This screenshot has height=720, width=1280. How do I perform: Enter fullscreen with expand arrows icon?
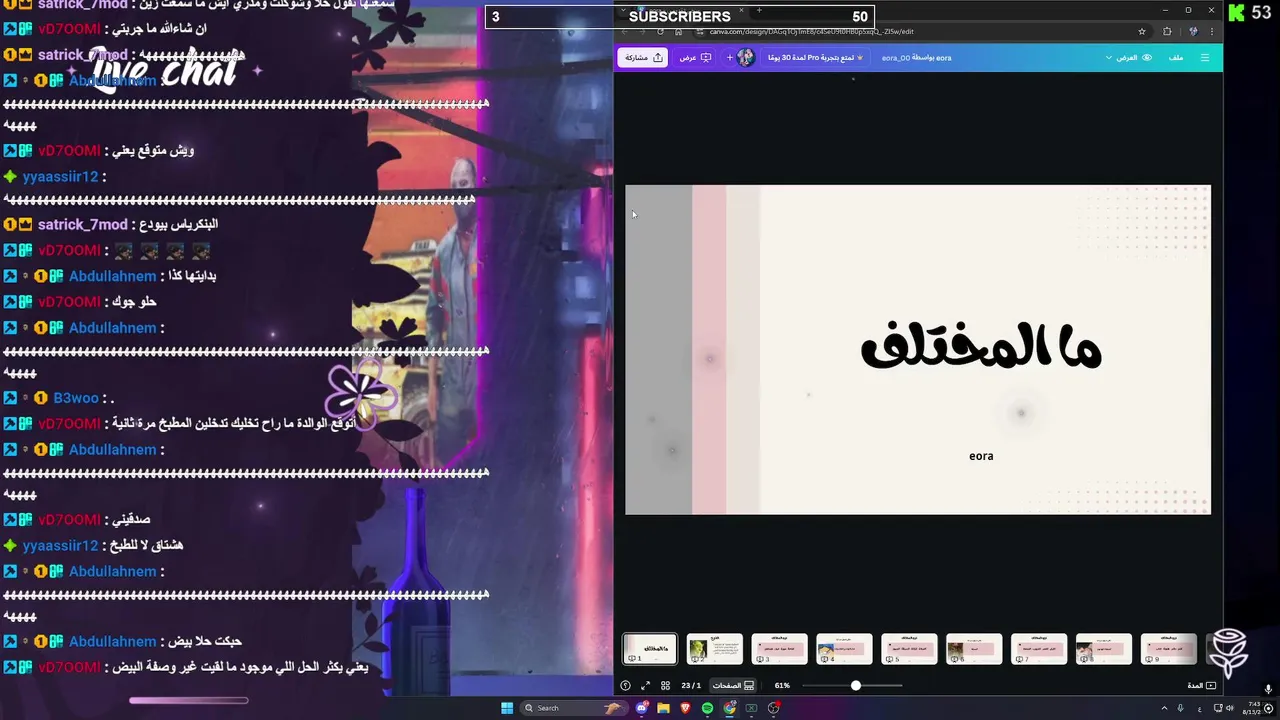pyautogui.click(x=645, y=686)
